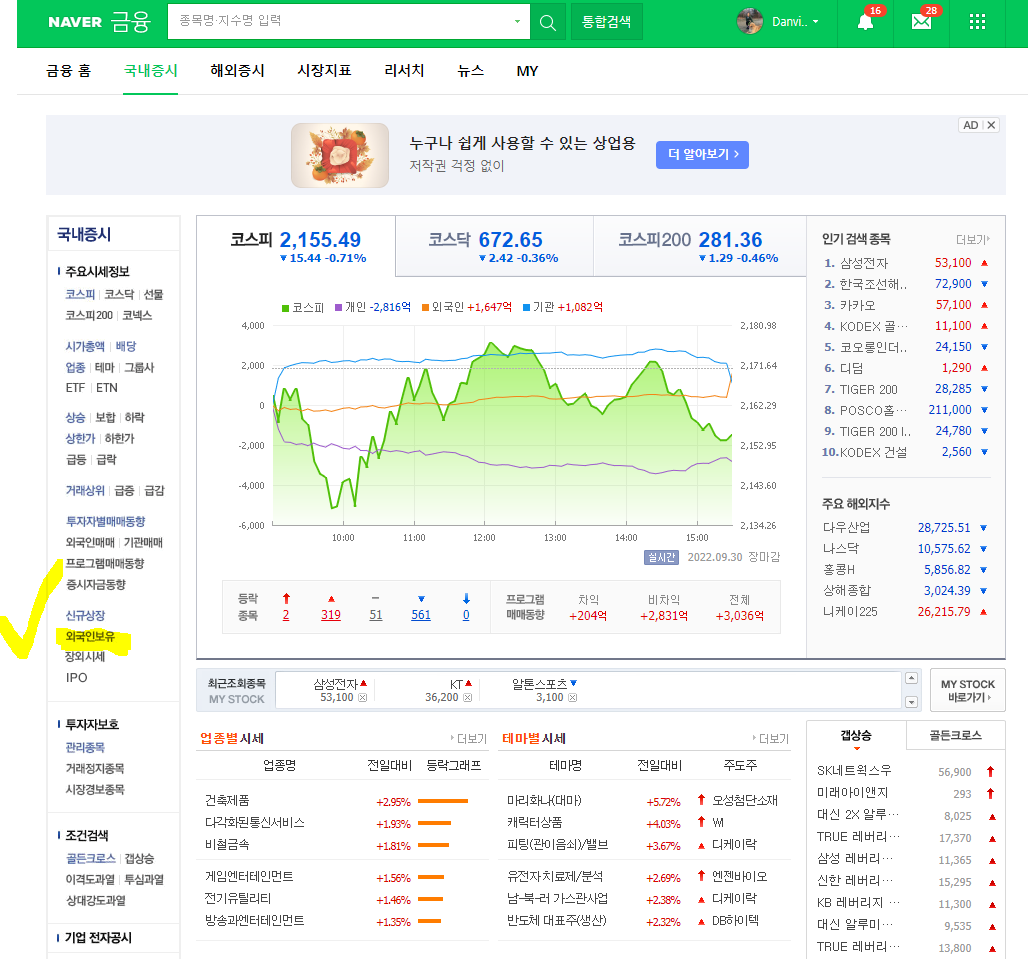Open the notifications bell icon

865,22
